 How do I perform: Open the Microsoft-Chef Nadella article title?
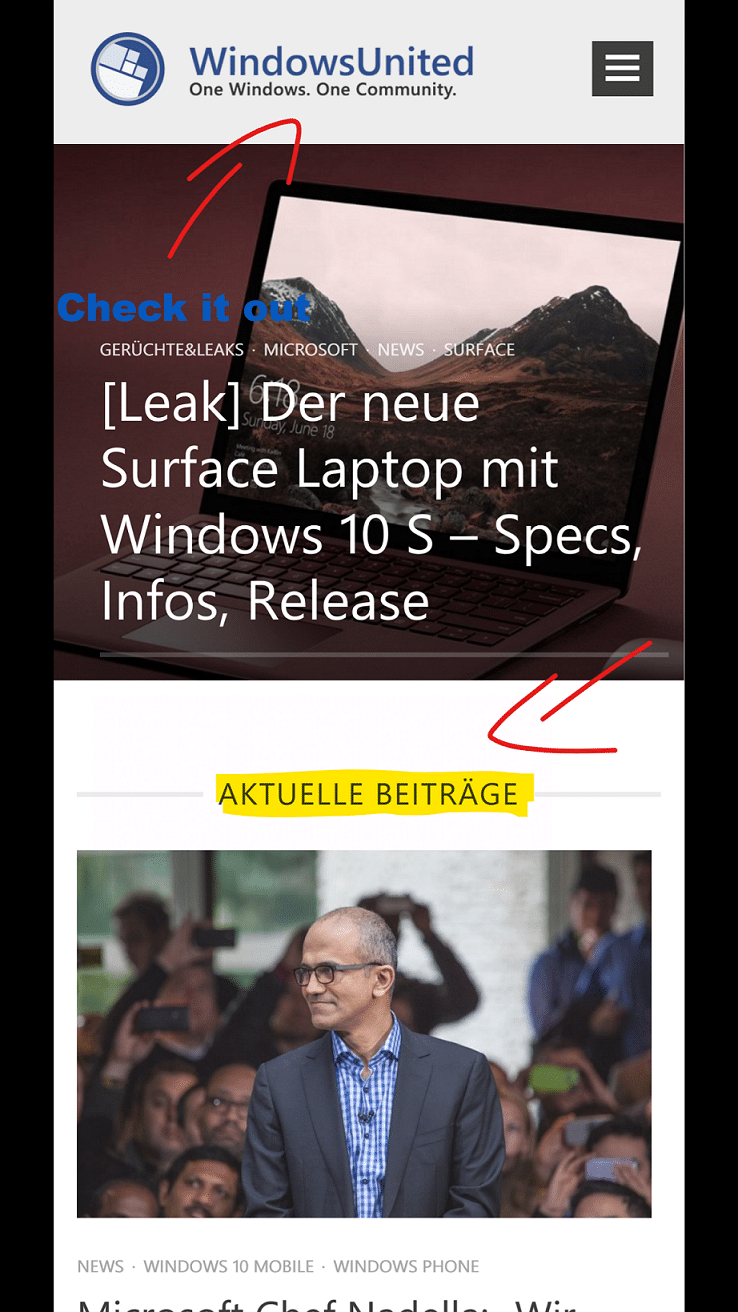tap(330, 1303)
